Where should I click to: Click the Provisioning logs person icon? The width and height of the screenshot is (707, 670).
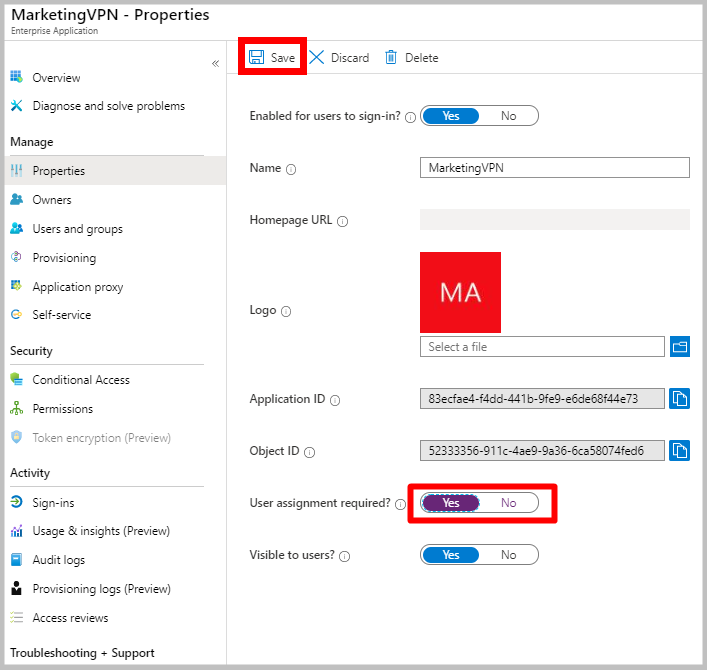(17, 588)
